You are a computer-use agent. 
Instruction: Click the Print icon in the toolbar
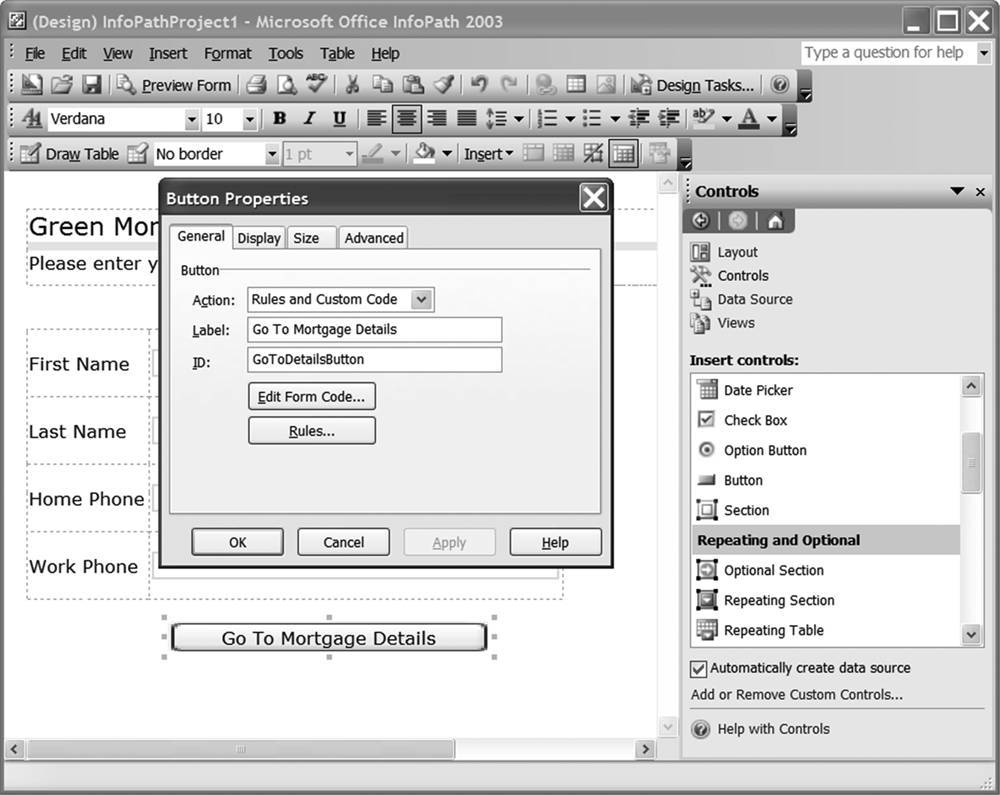pos(256,85)
